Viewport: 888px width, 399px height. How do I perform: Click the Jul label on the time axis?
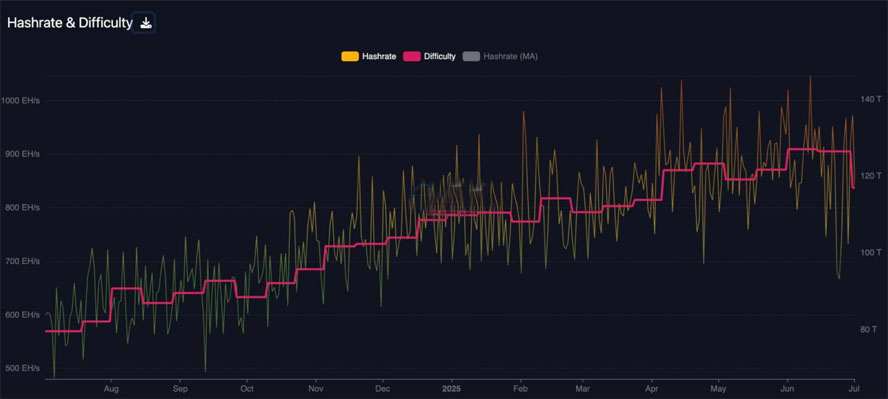click(x=854, y=389)
